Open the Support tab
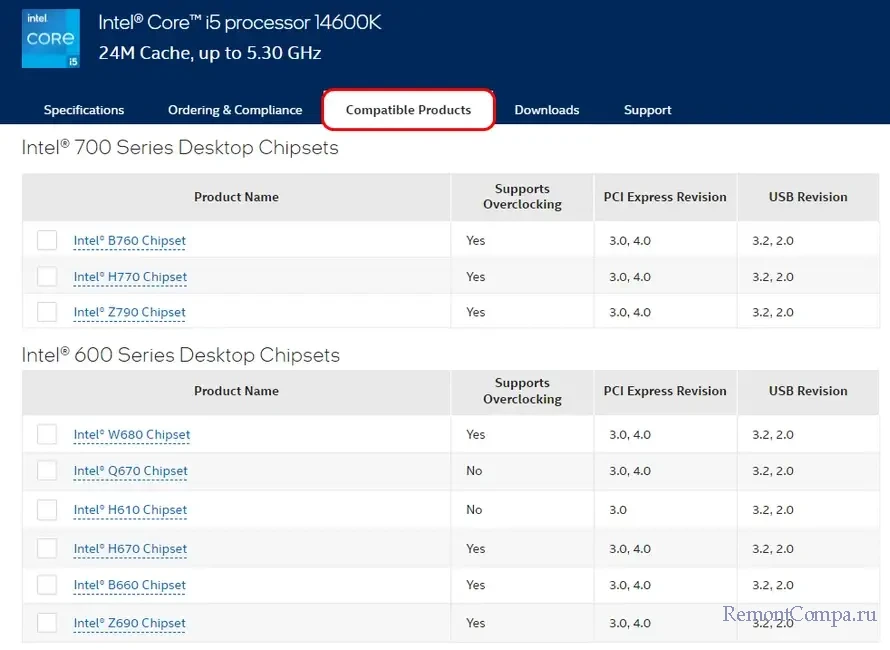This screenshot has height=650, width=890. click(x=647, y=110)
